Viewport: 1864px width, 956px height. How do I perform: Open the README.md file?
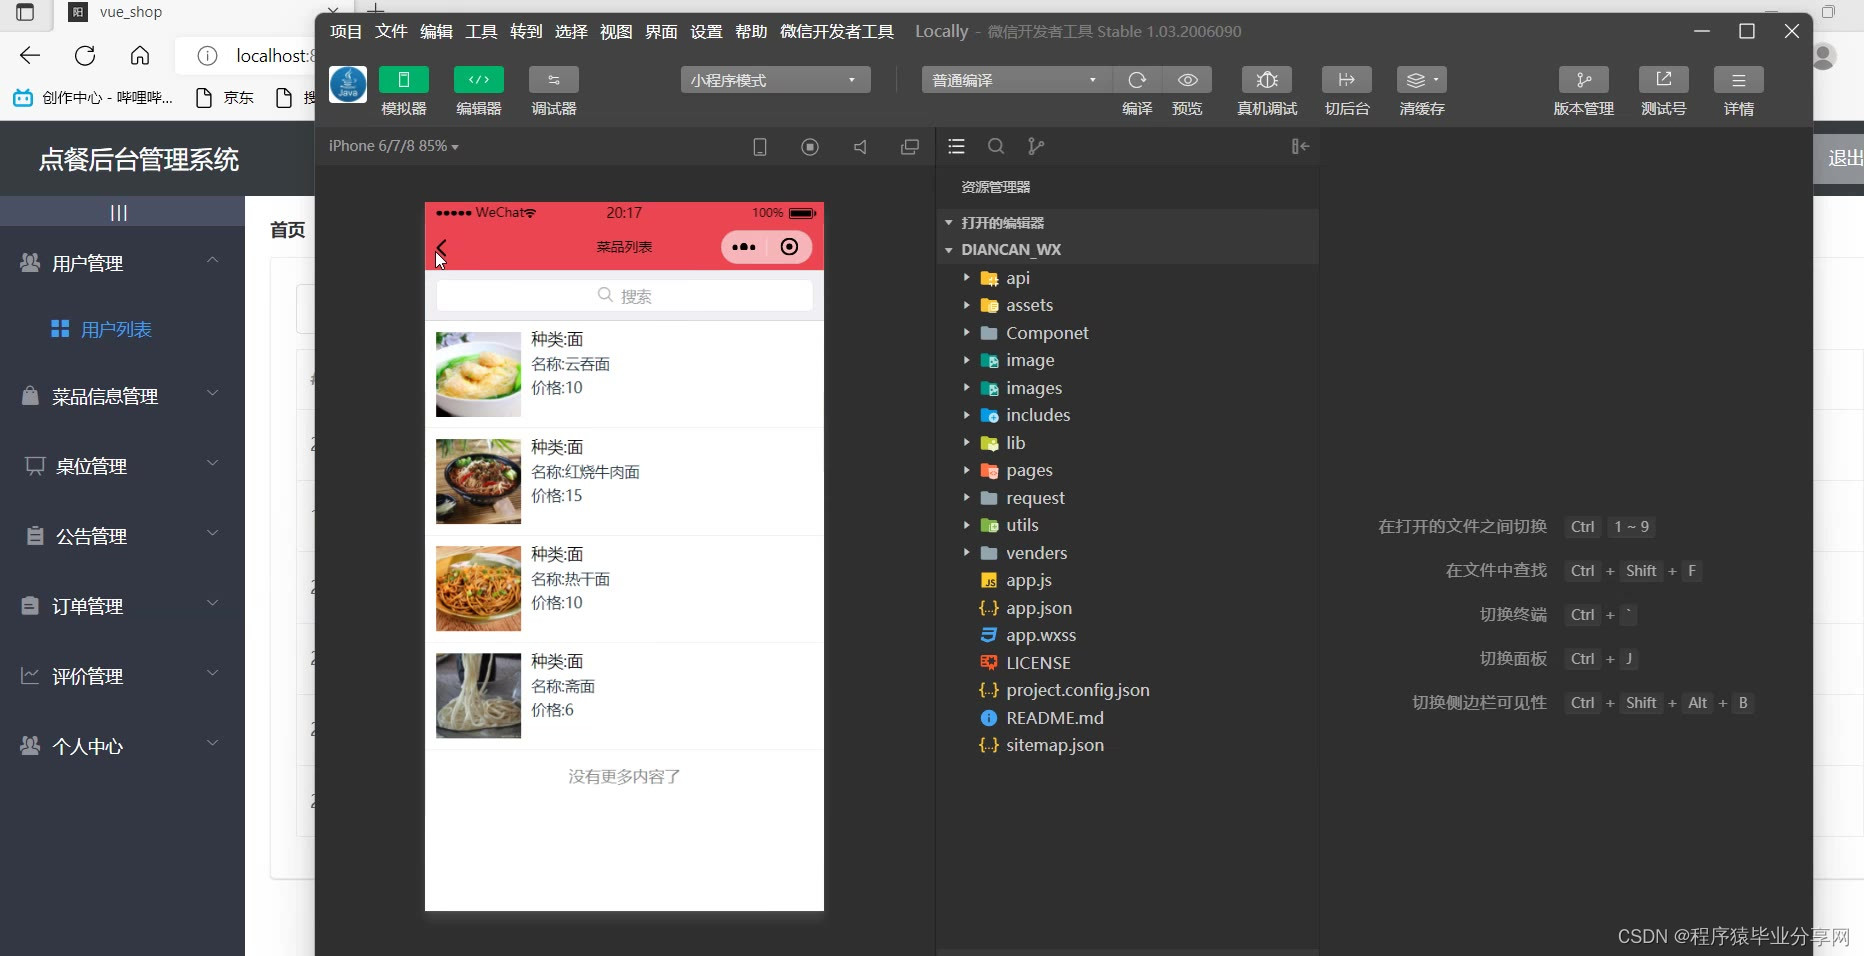point(1127,718)
